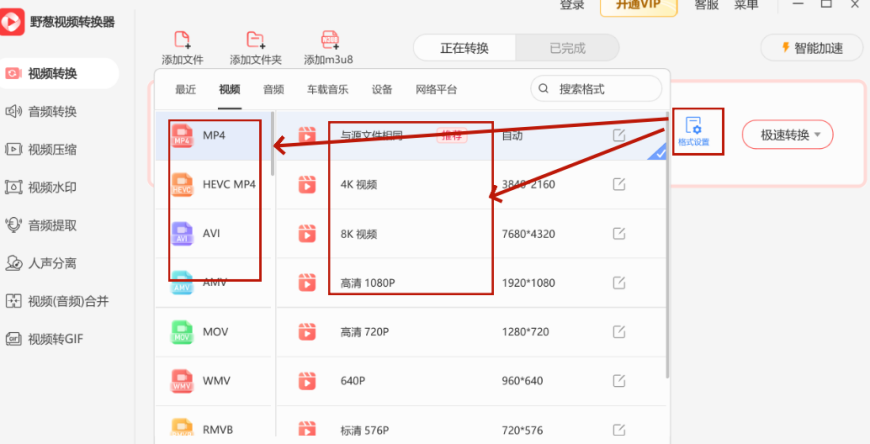Open the 极速转换 dropdown
The height and width of the screenshot is (444, 870).
pyautogui.click(x=787, y=135)
